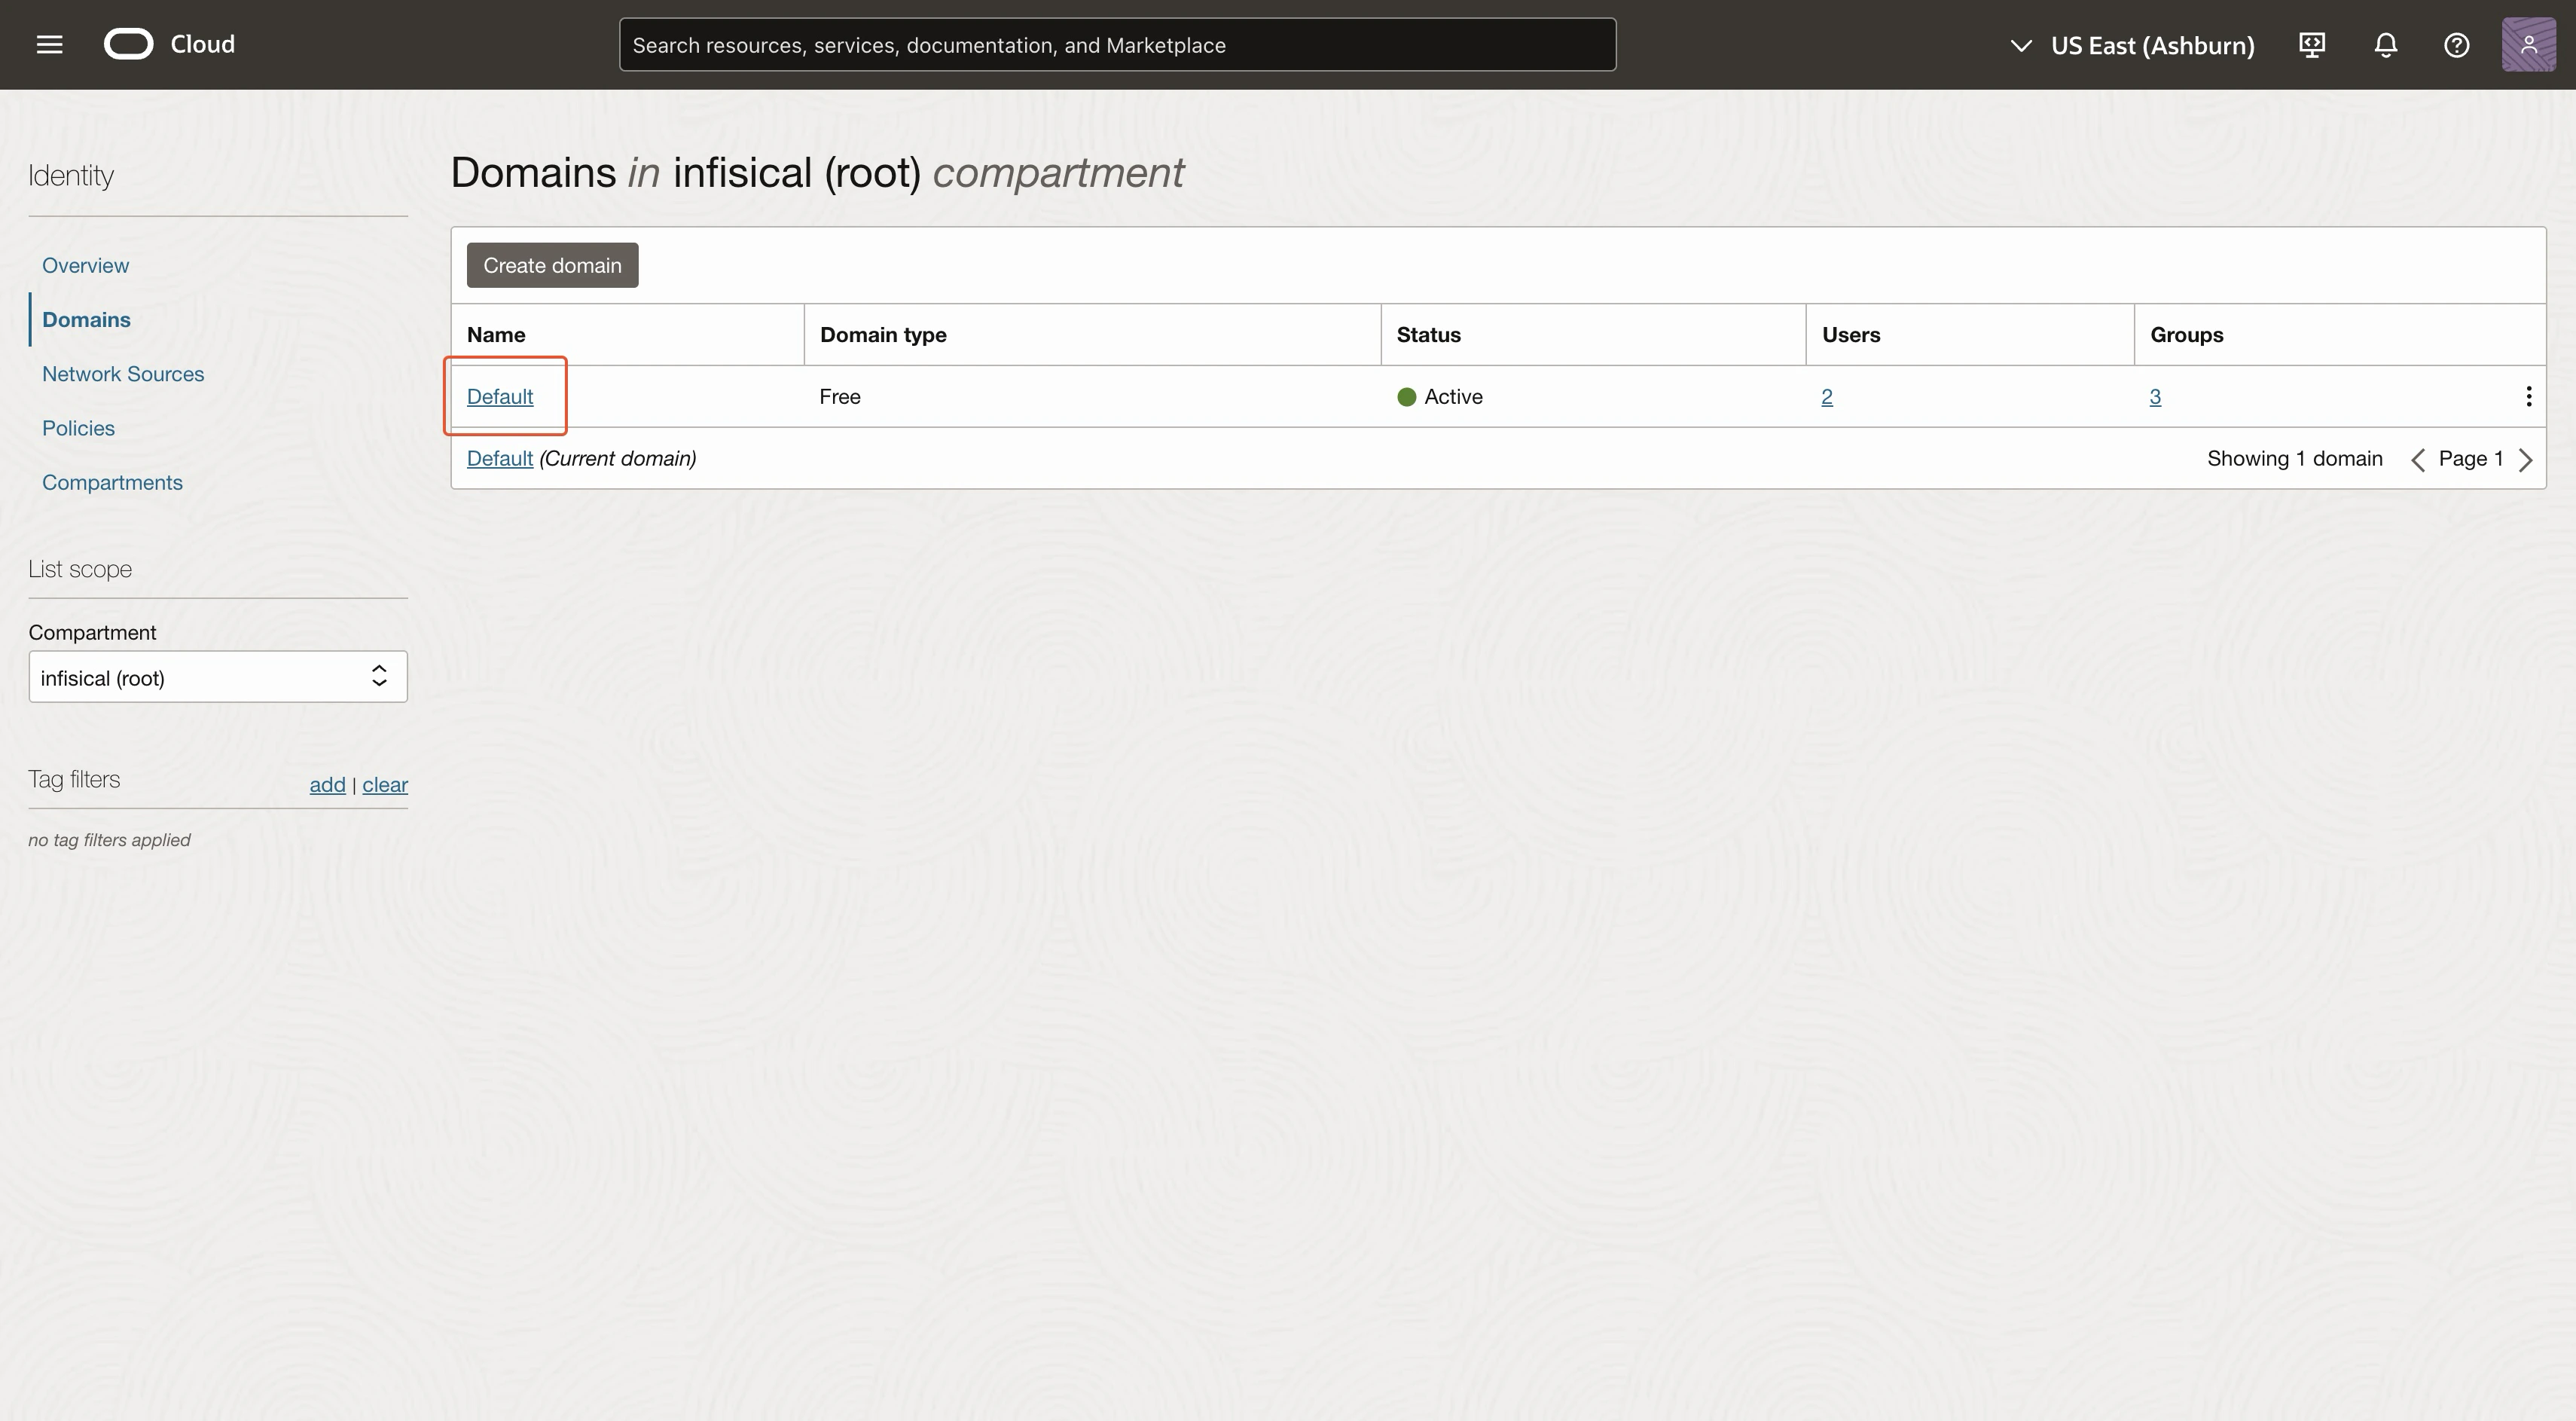Viewport: 2576px width, 1421px height.
Task: Click the Oracle Cloud logo
Action: click(x=128, y=45)
